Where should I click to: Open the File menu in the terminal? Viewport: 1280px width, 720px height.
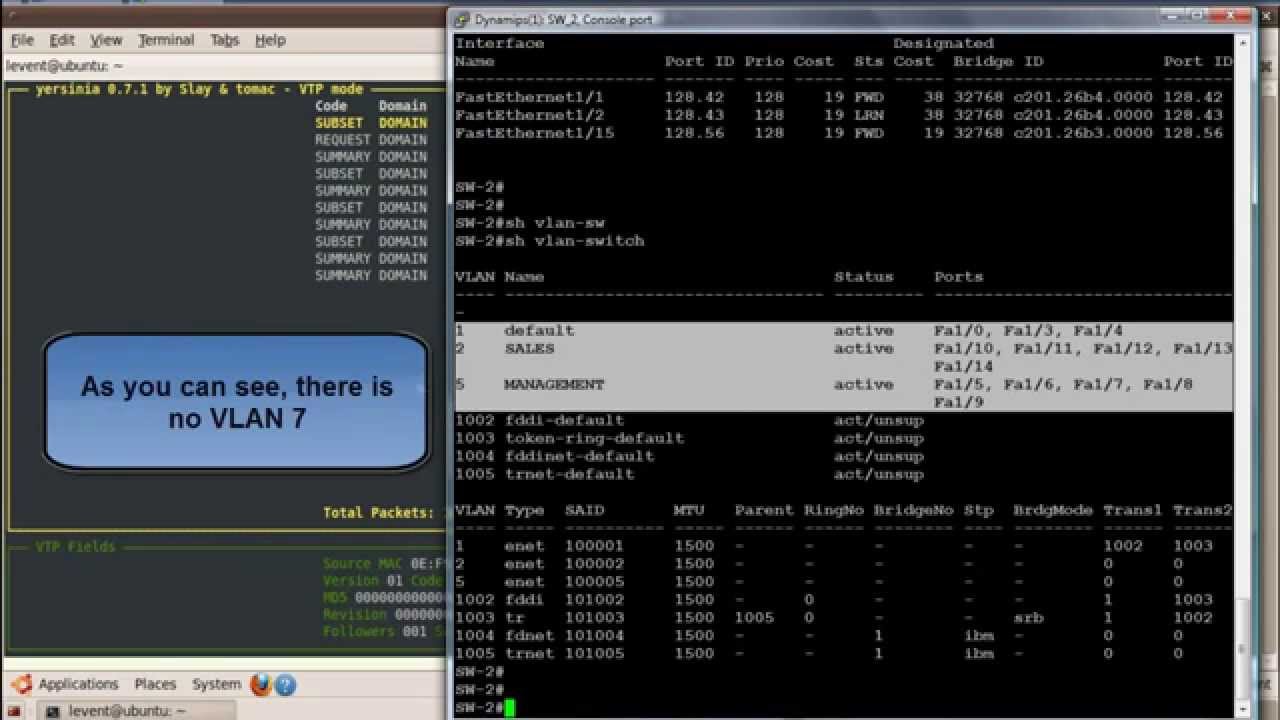point(22,40)
